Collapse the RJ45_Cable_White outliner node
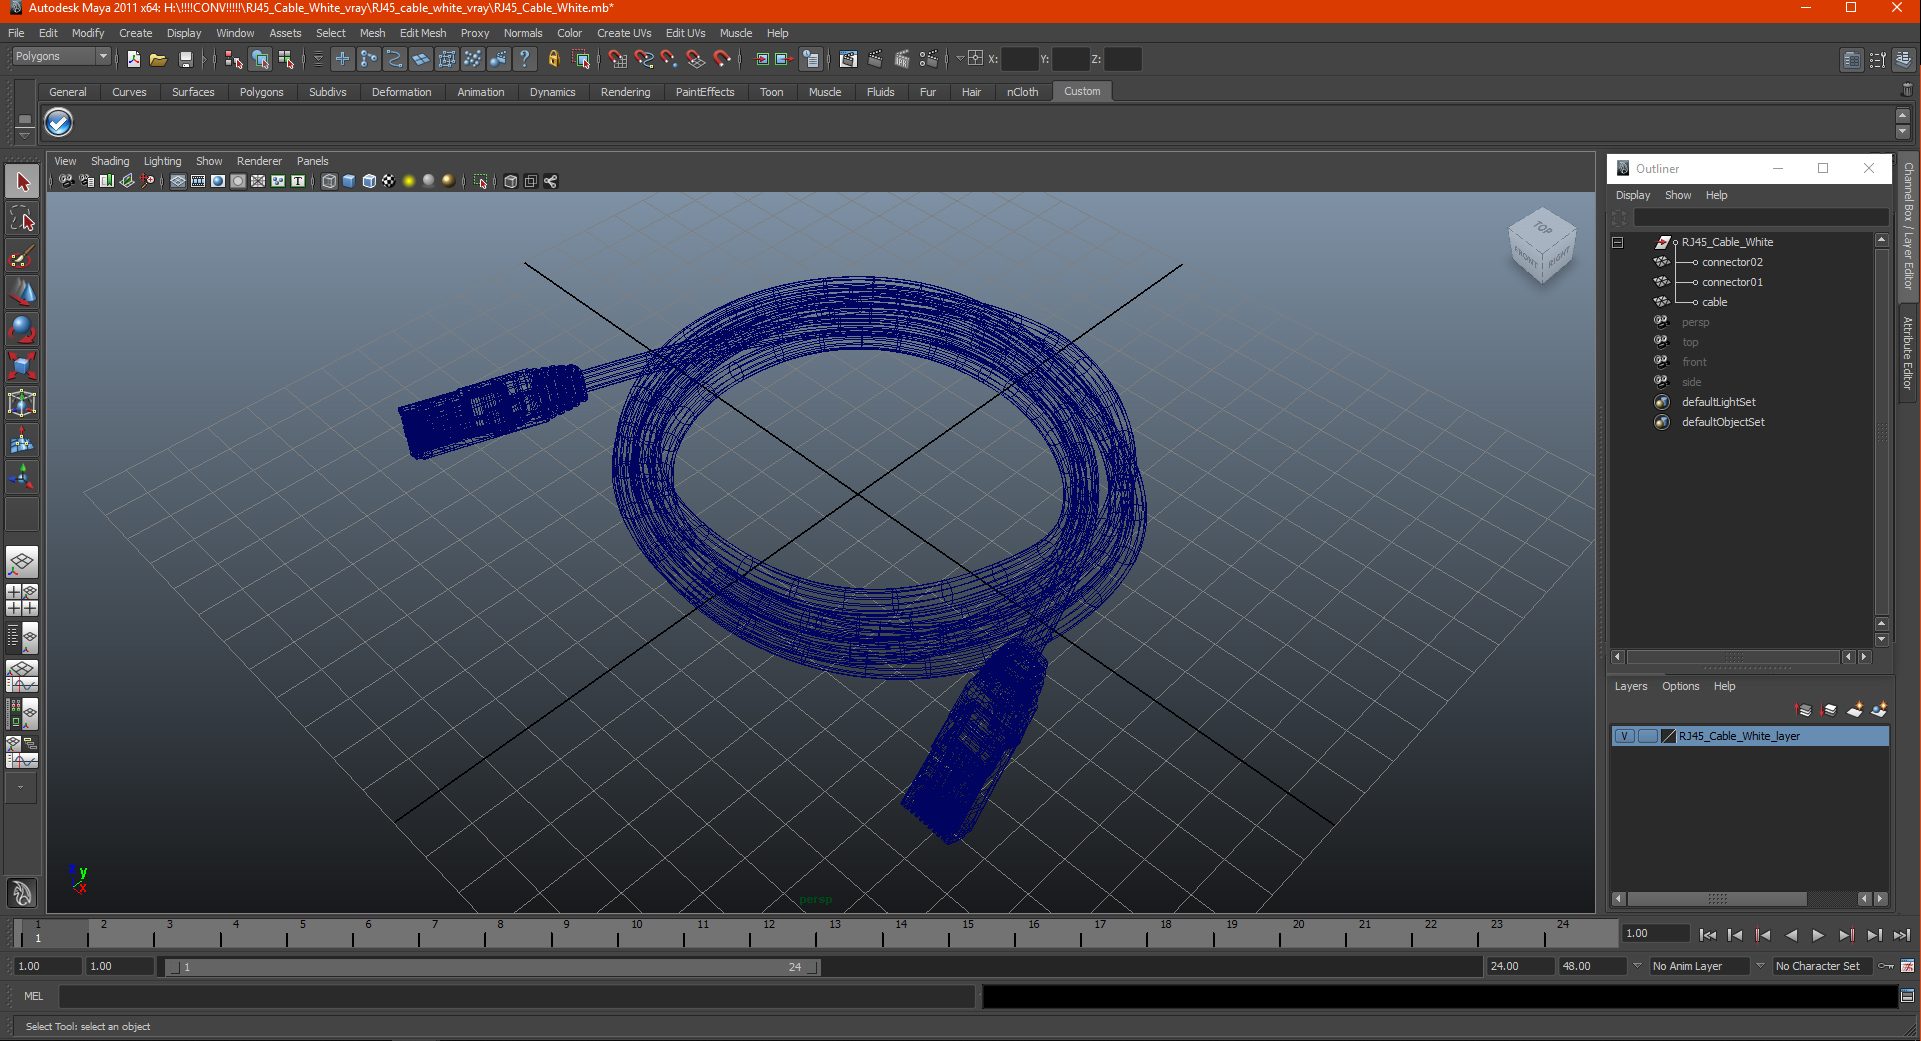 (x=1617, y=242)
